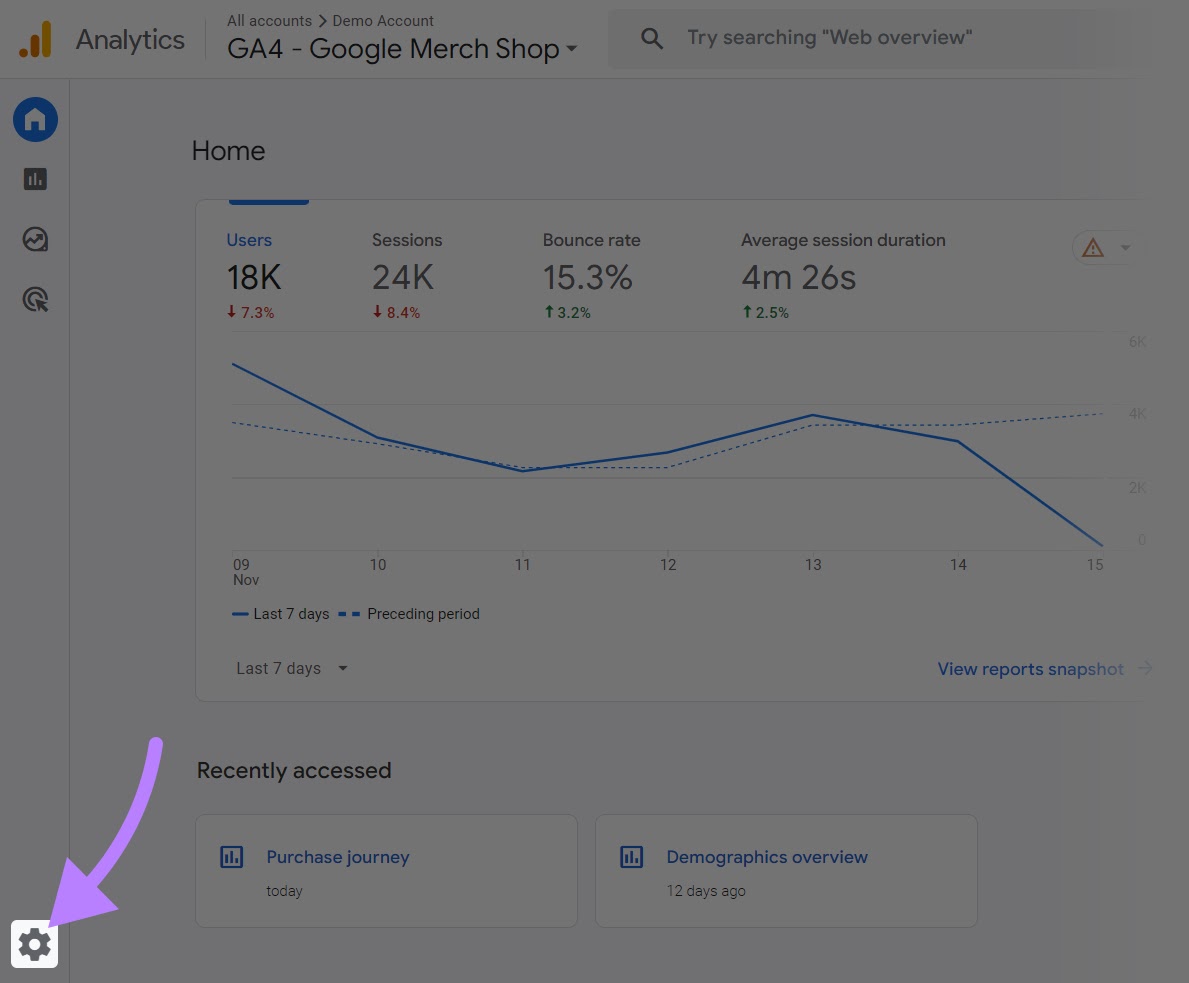1189x983 pixels.
Task: Click the All accounts breadcrumb link
Action: [269, 20]
